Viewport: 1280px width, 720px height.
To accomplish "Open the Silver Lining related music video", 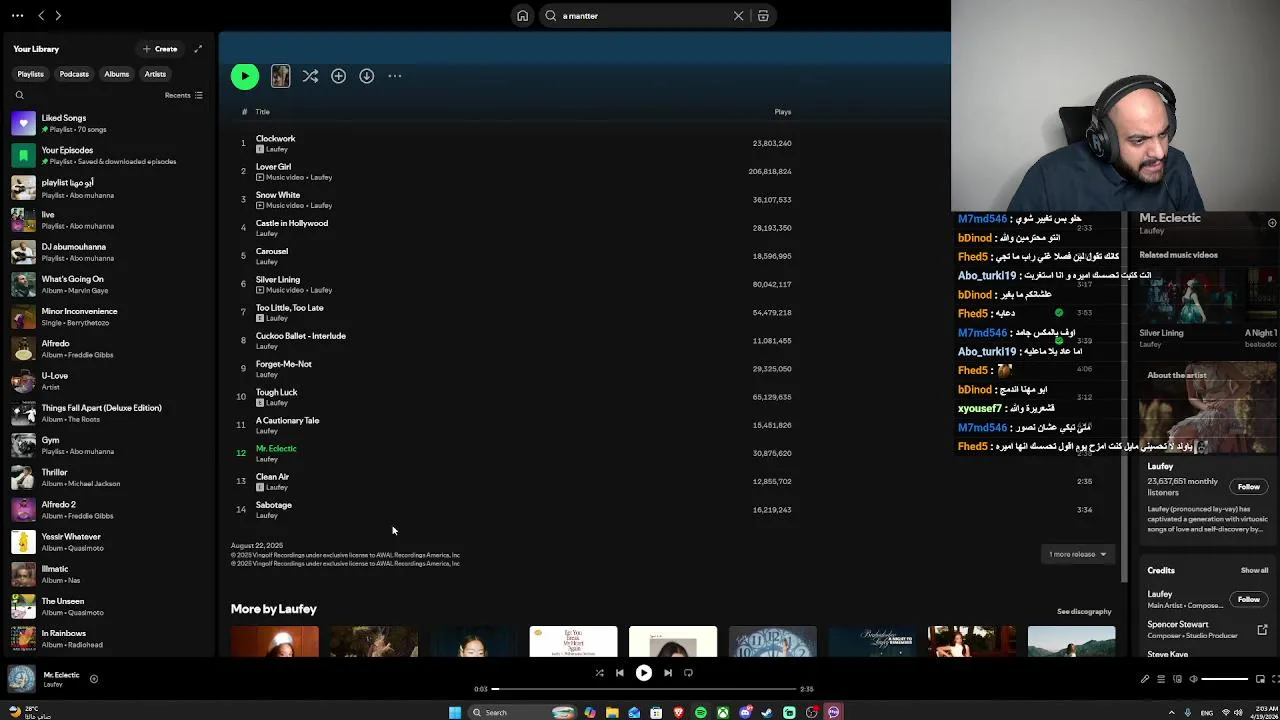I will click(x=1188, y=308).
